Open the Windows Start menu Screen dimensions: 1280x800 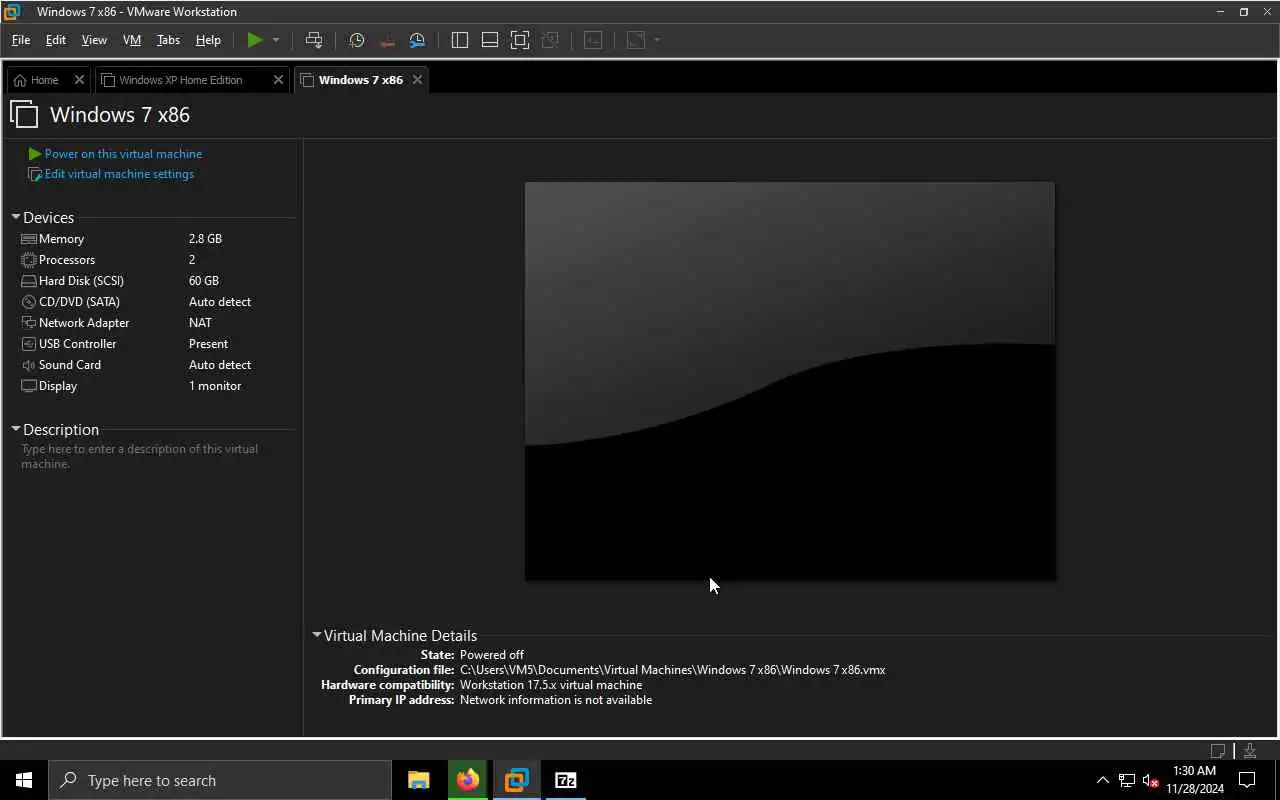click(24, 780)
